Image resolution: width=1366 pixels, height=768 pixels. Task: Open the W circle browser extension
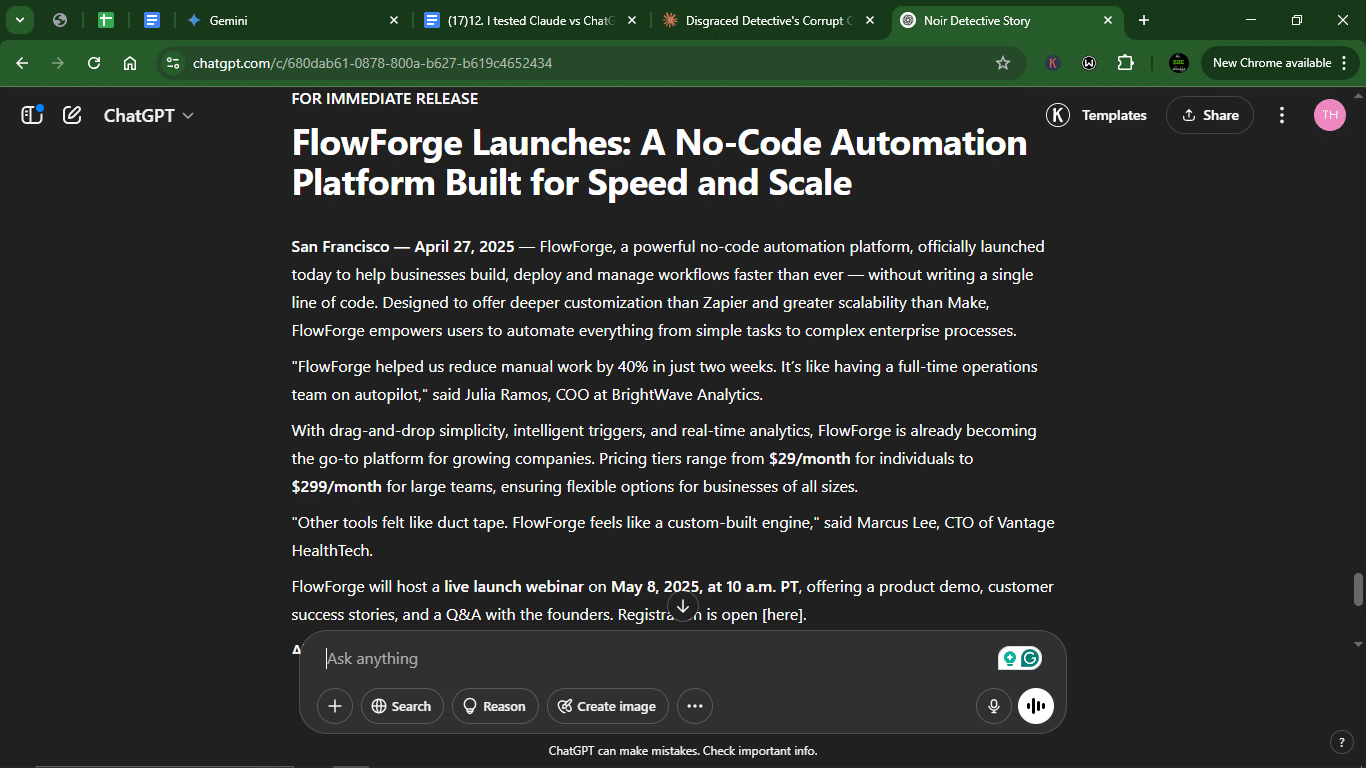[1089, 63]
